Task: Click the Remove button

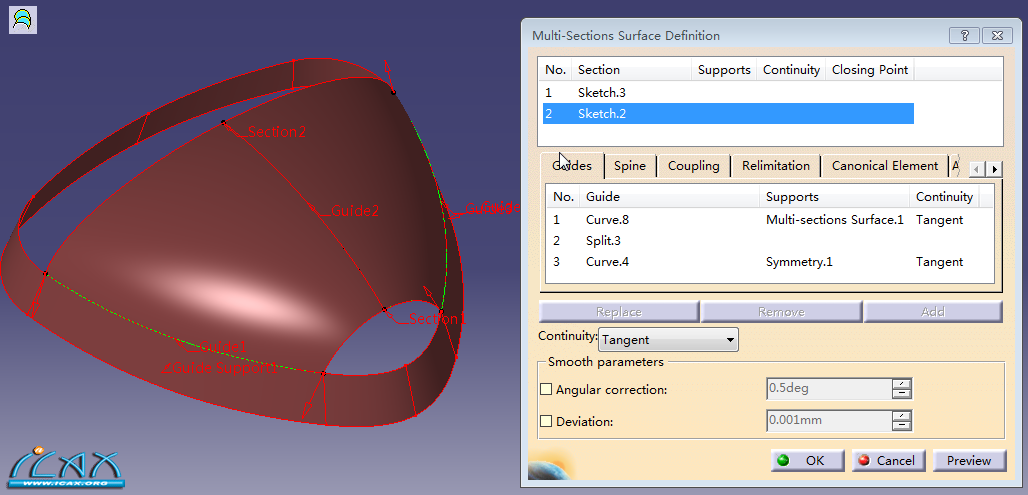Action: [x=781, y=312]
